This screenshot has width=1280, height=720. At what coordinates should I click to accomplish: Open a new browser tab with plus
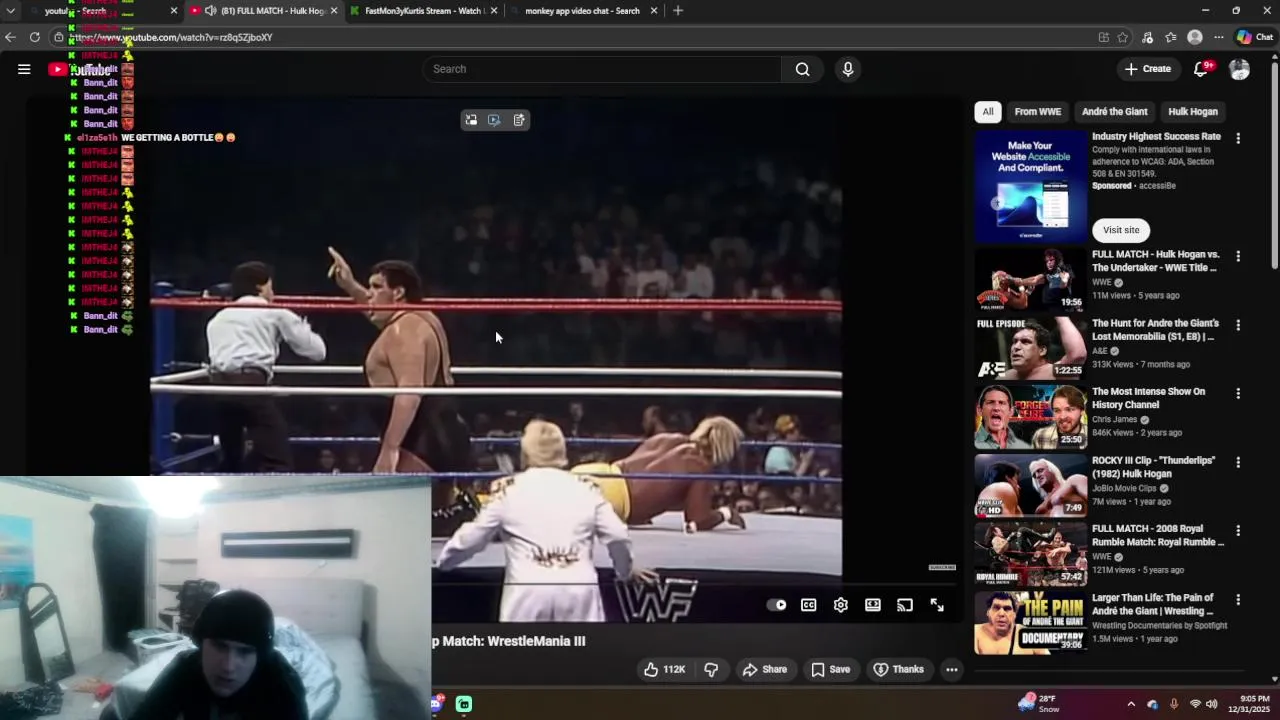click(678, 10)
